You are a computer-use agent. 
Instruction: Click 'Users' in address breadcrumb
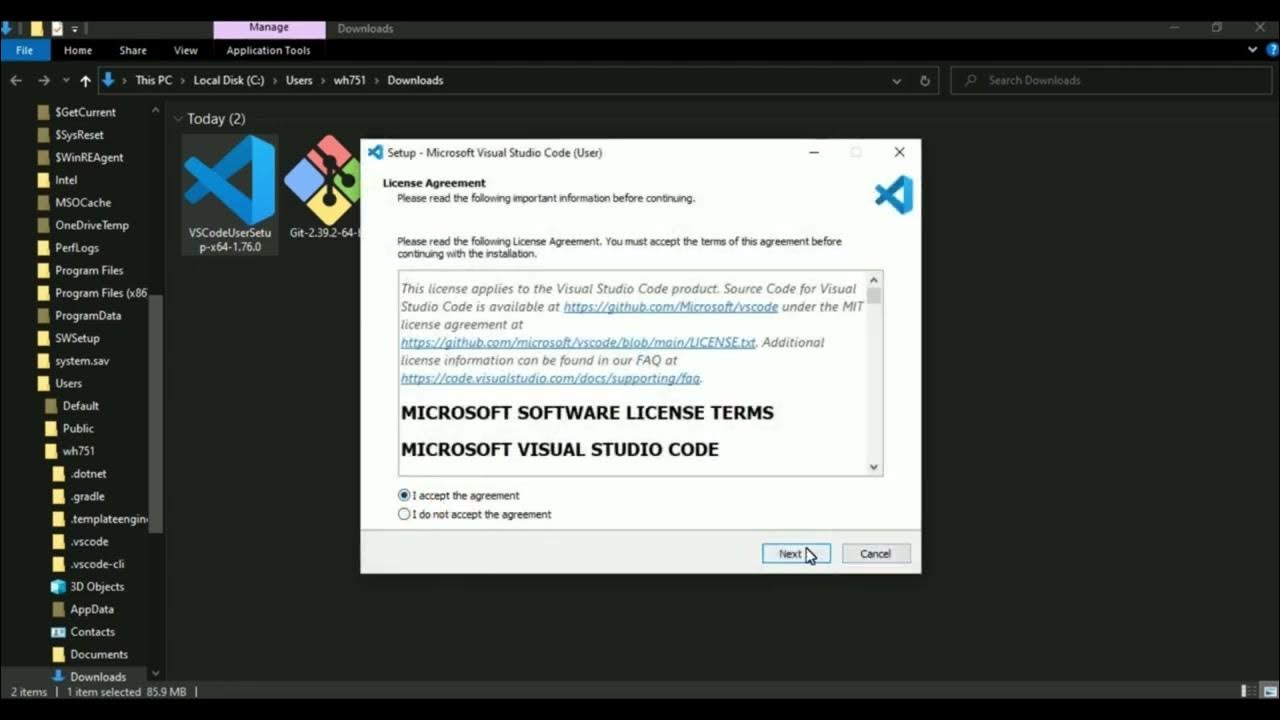point(299,80)
